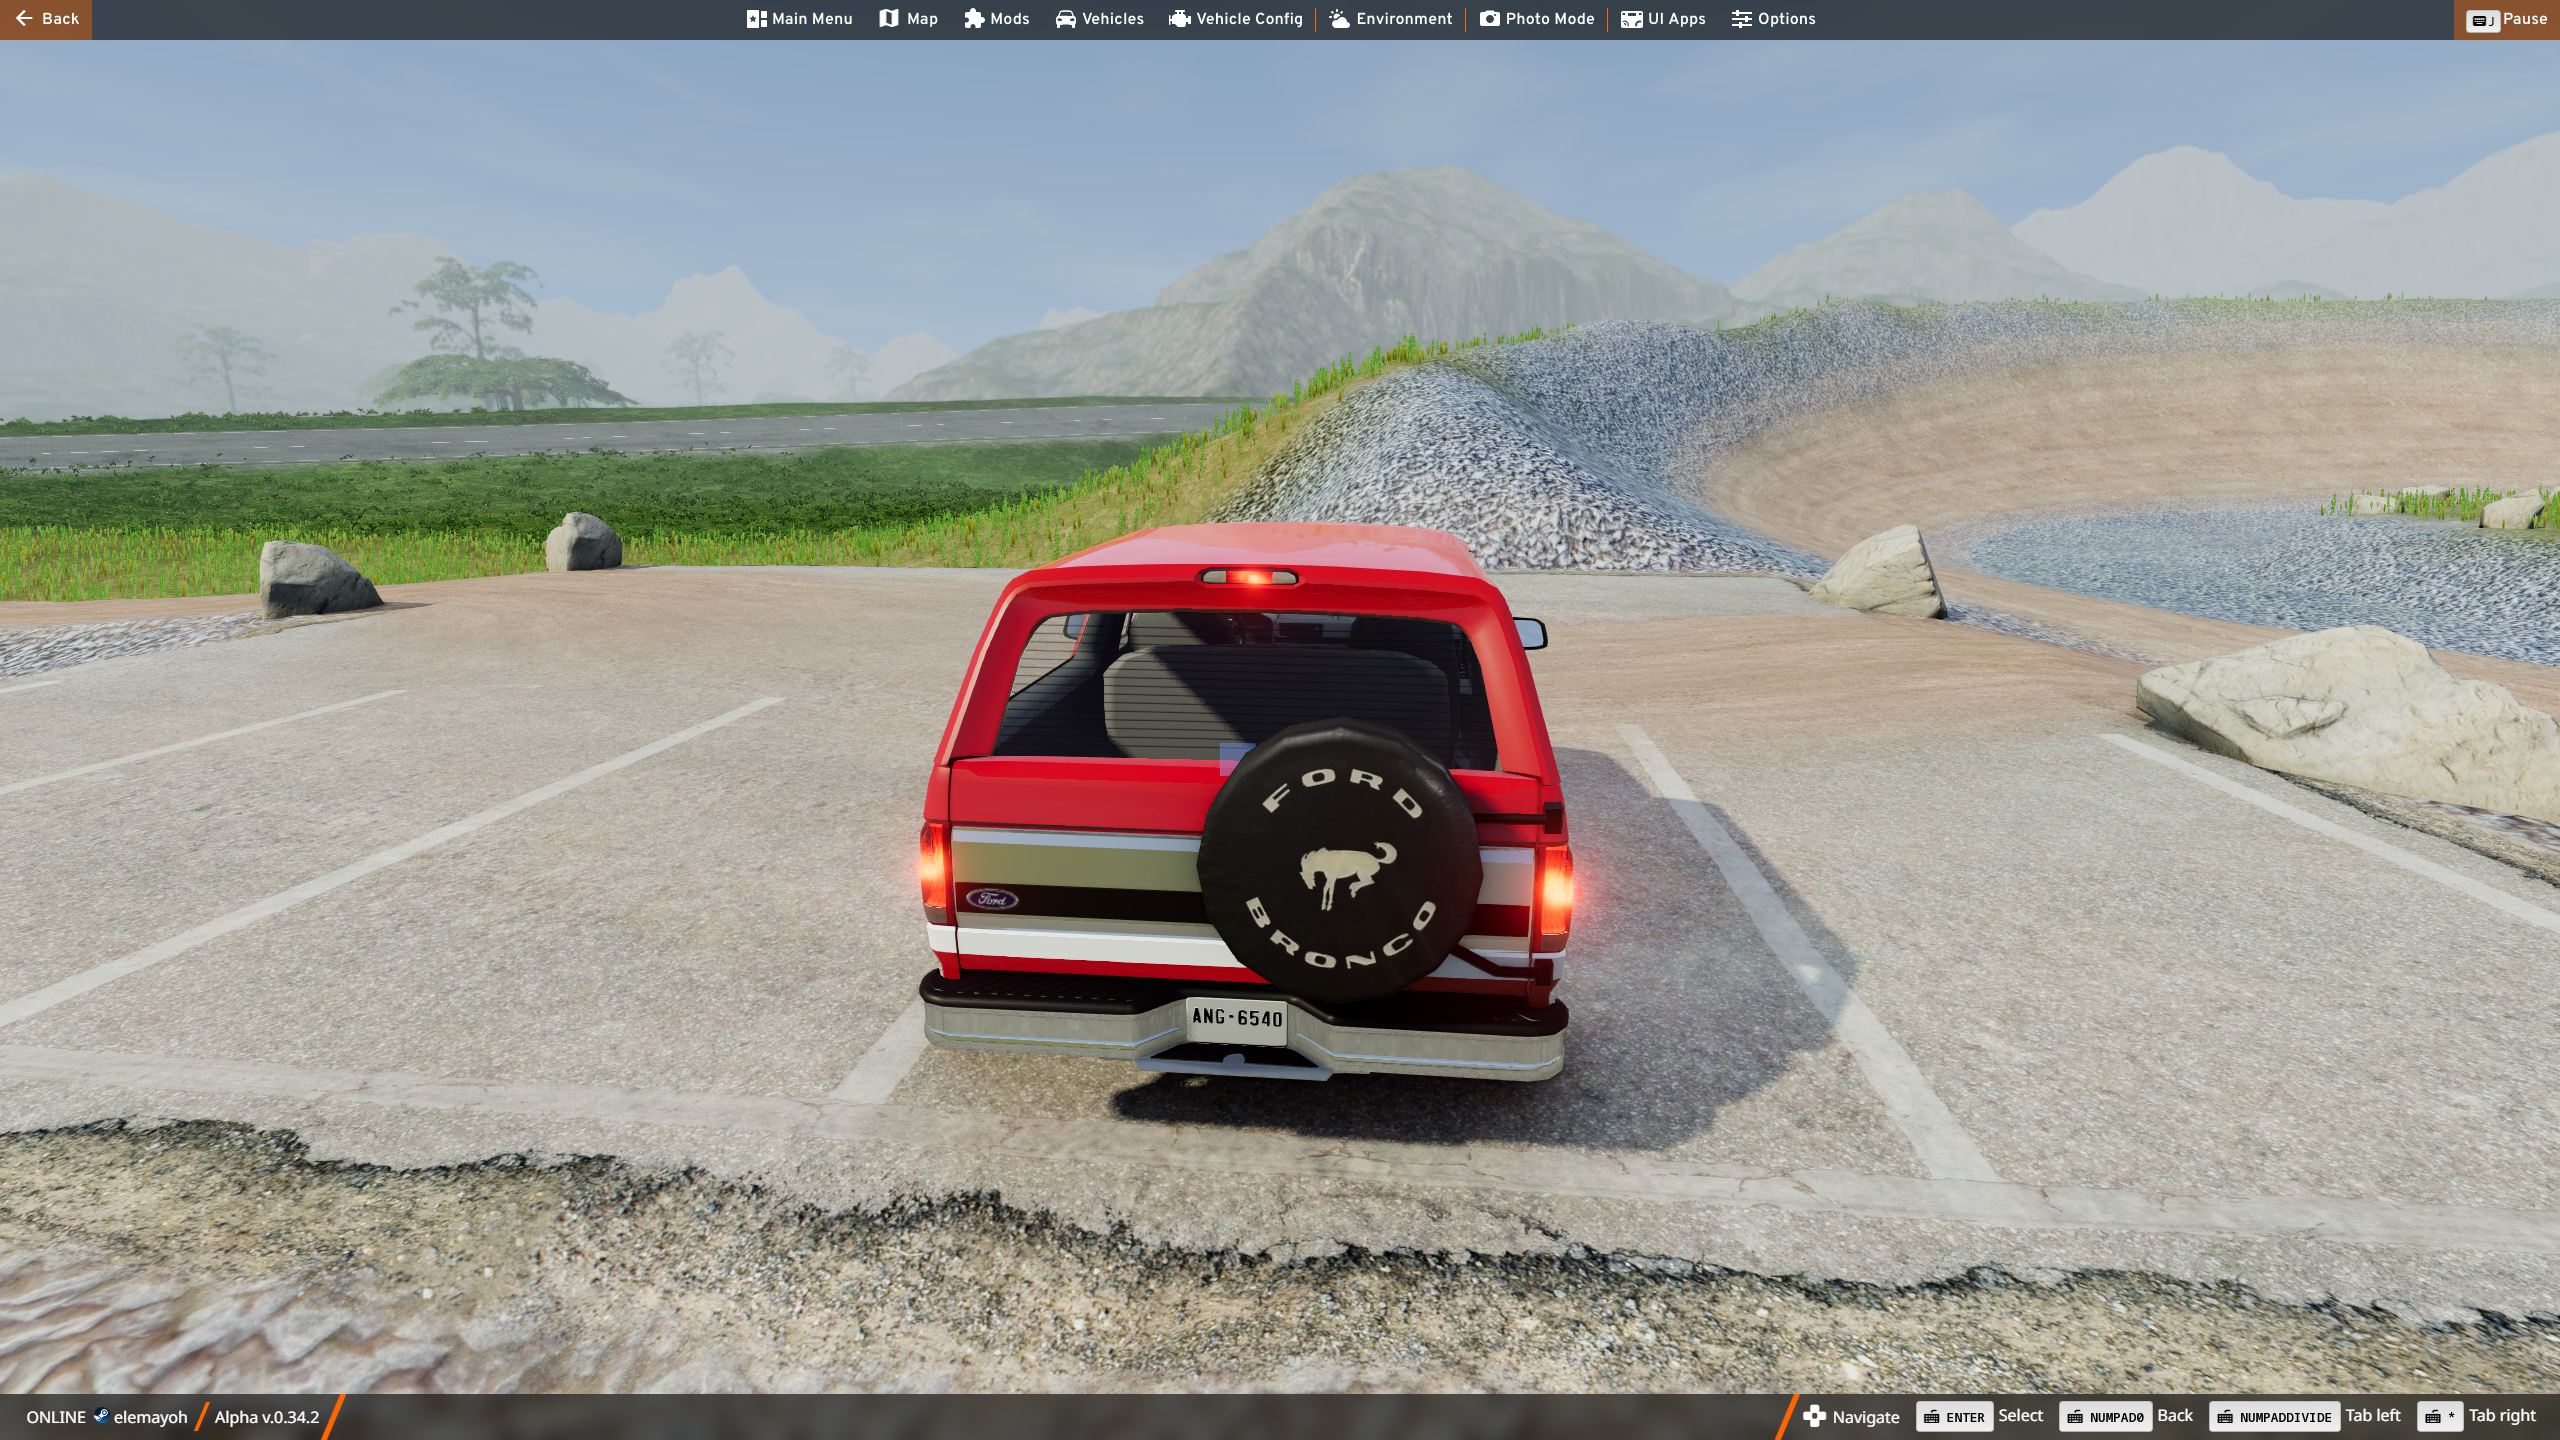This screenshot has width=2560, height=1440.
Task: Click the Options sliders icon
Action: pos(1742,19)
